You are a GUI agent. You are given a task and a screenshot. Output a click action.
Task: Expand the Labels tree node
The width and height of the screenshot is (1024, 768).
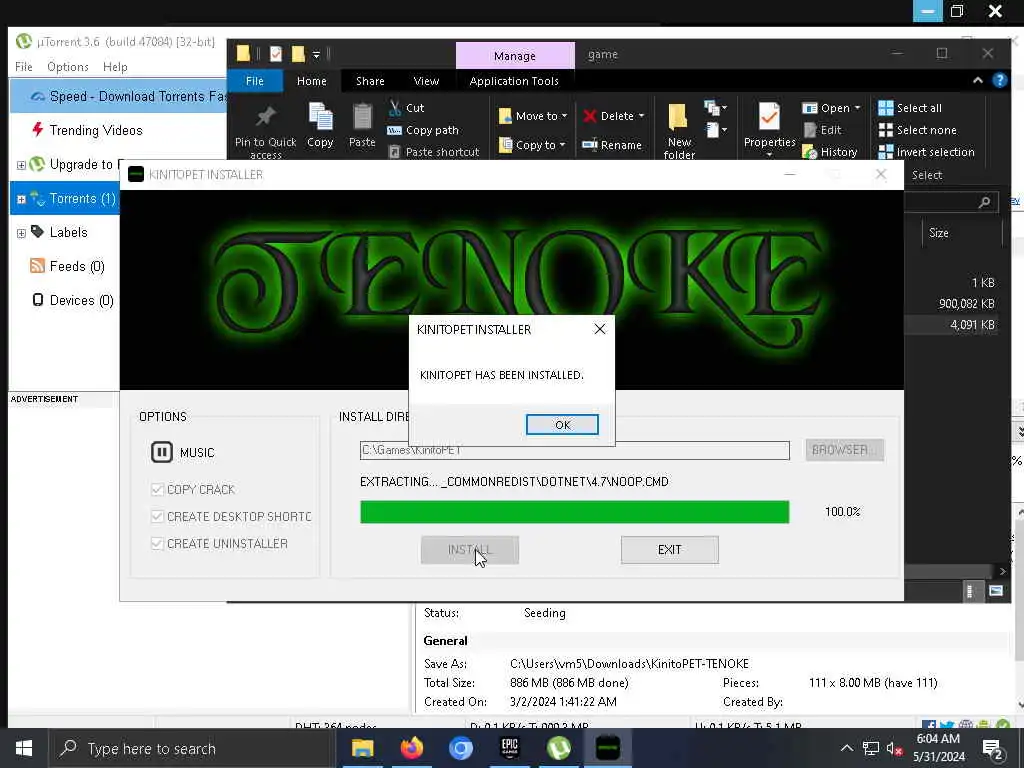[21, 233]
